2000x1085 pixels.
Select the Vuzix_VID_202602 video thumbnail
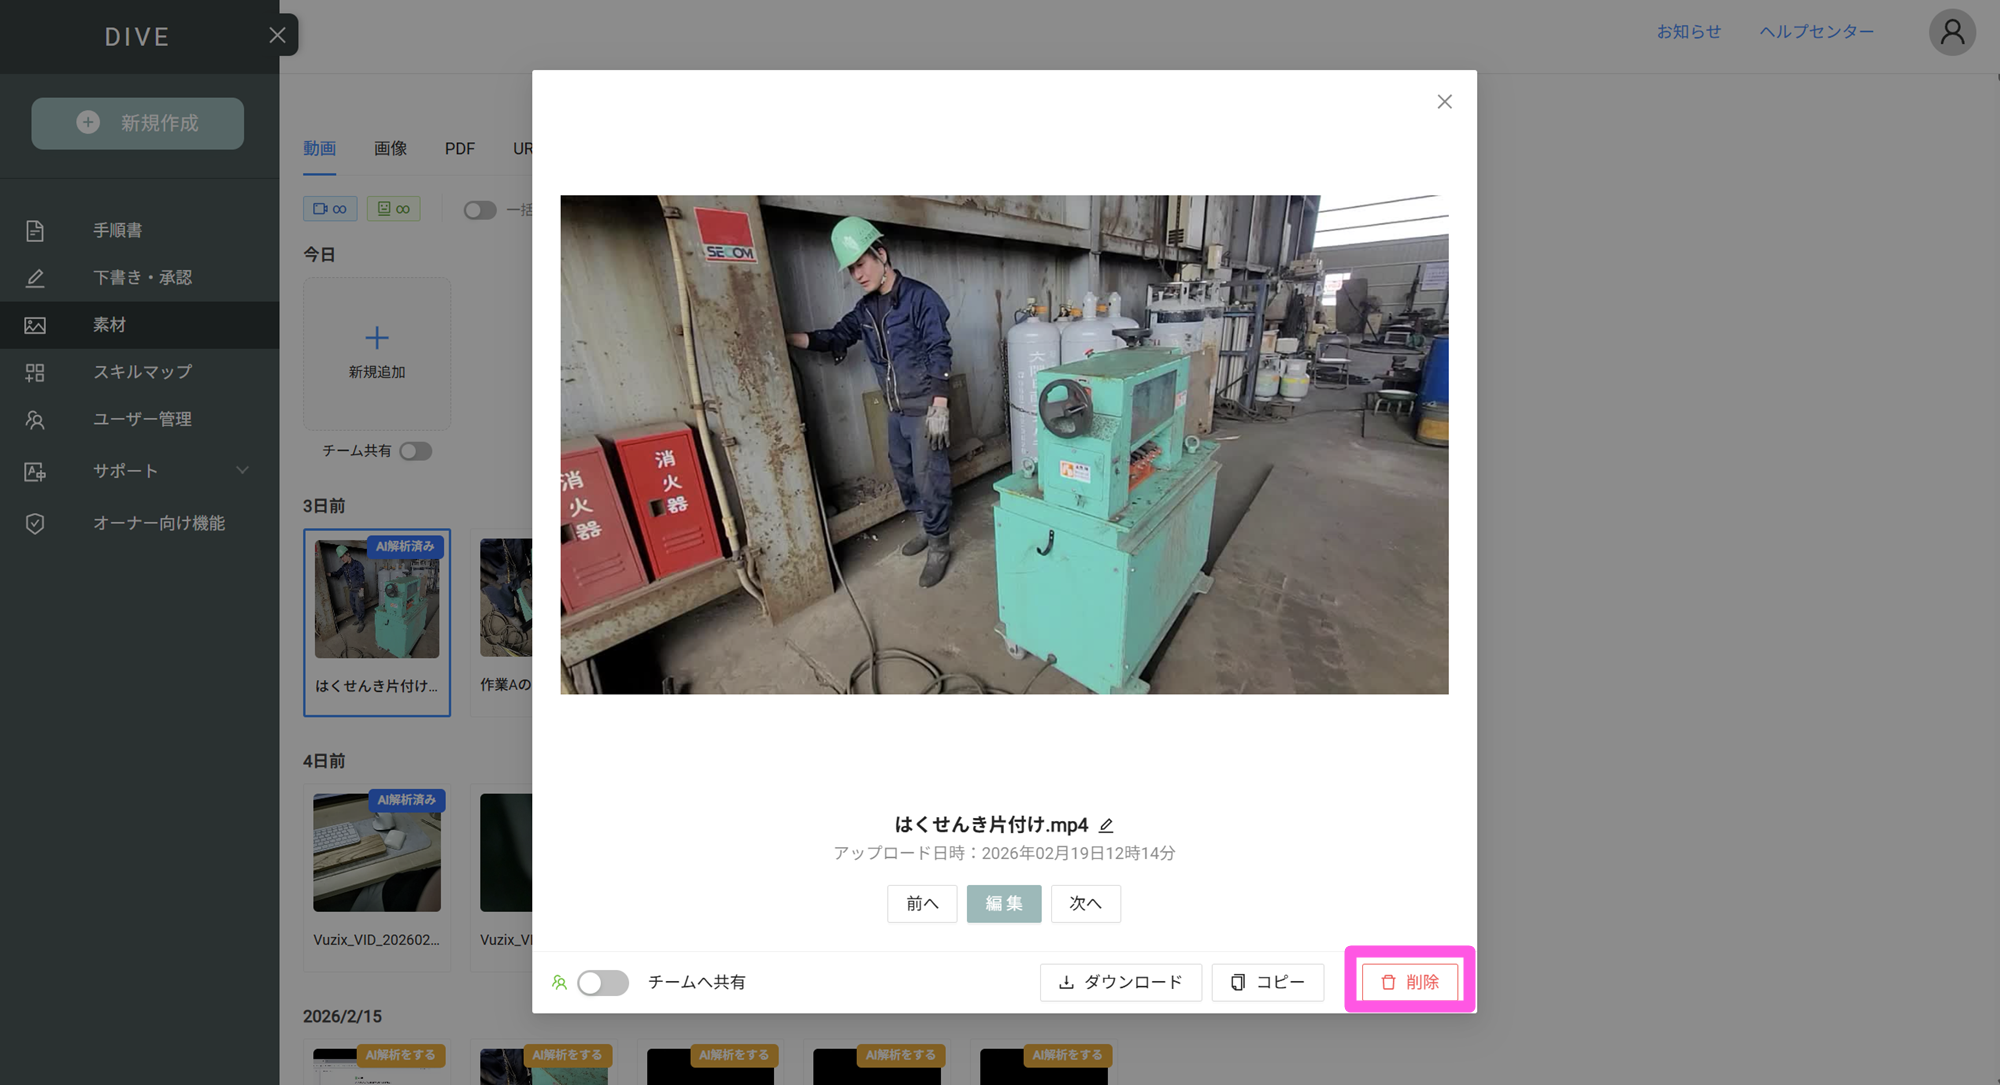tap(377, 853)
